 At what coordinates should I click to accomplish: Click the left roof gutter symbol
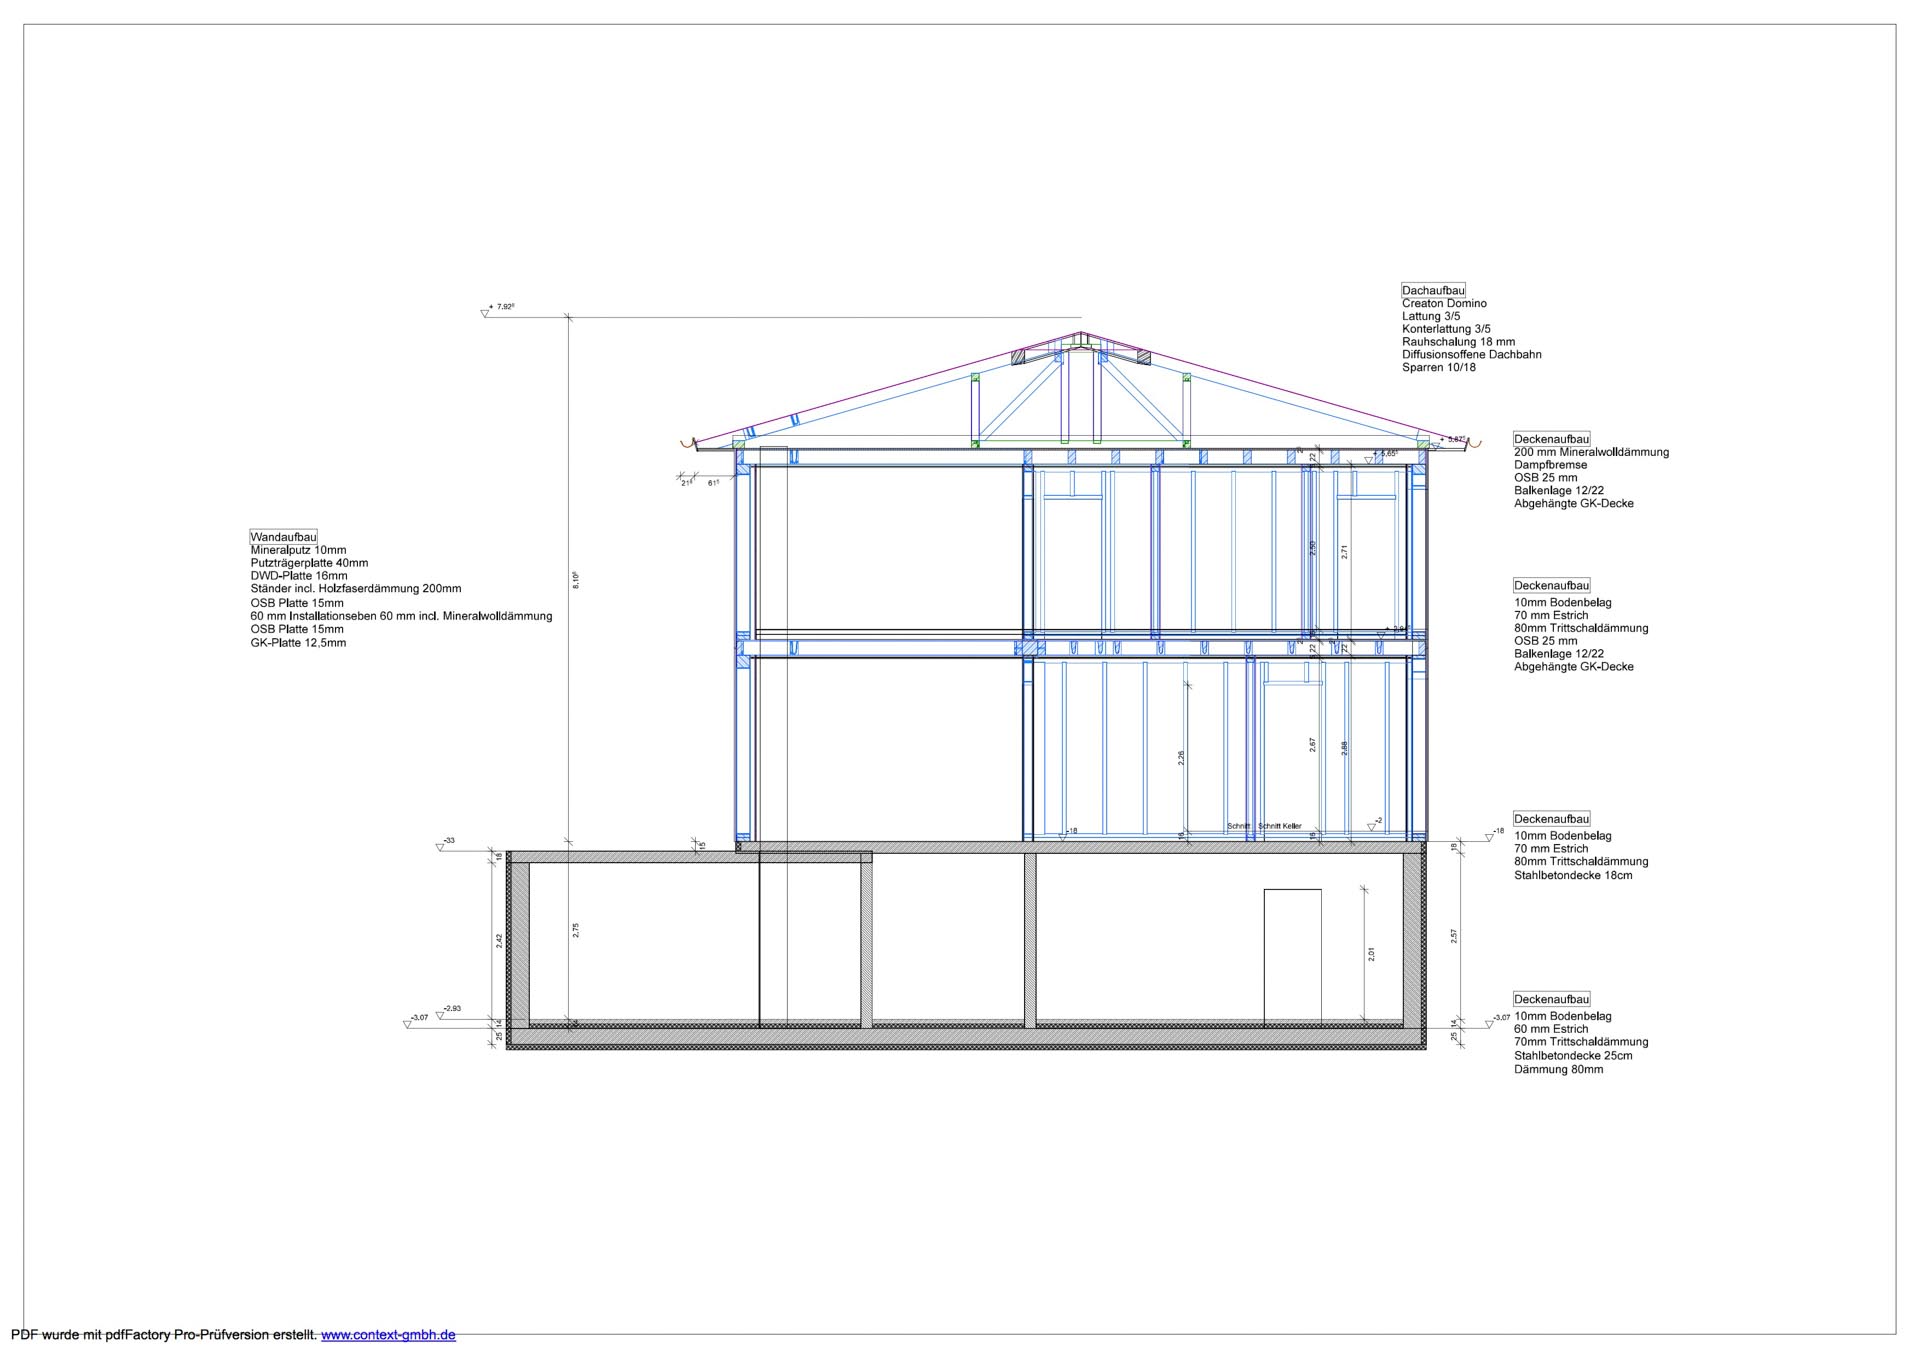tap(686, 443)
